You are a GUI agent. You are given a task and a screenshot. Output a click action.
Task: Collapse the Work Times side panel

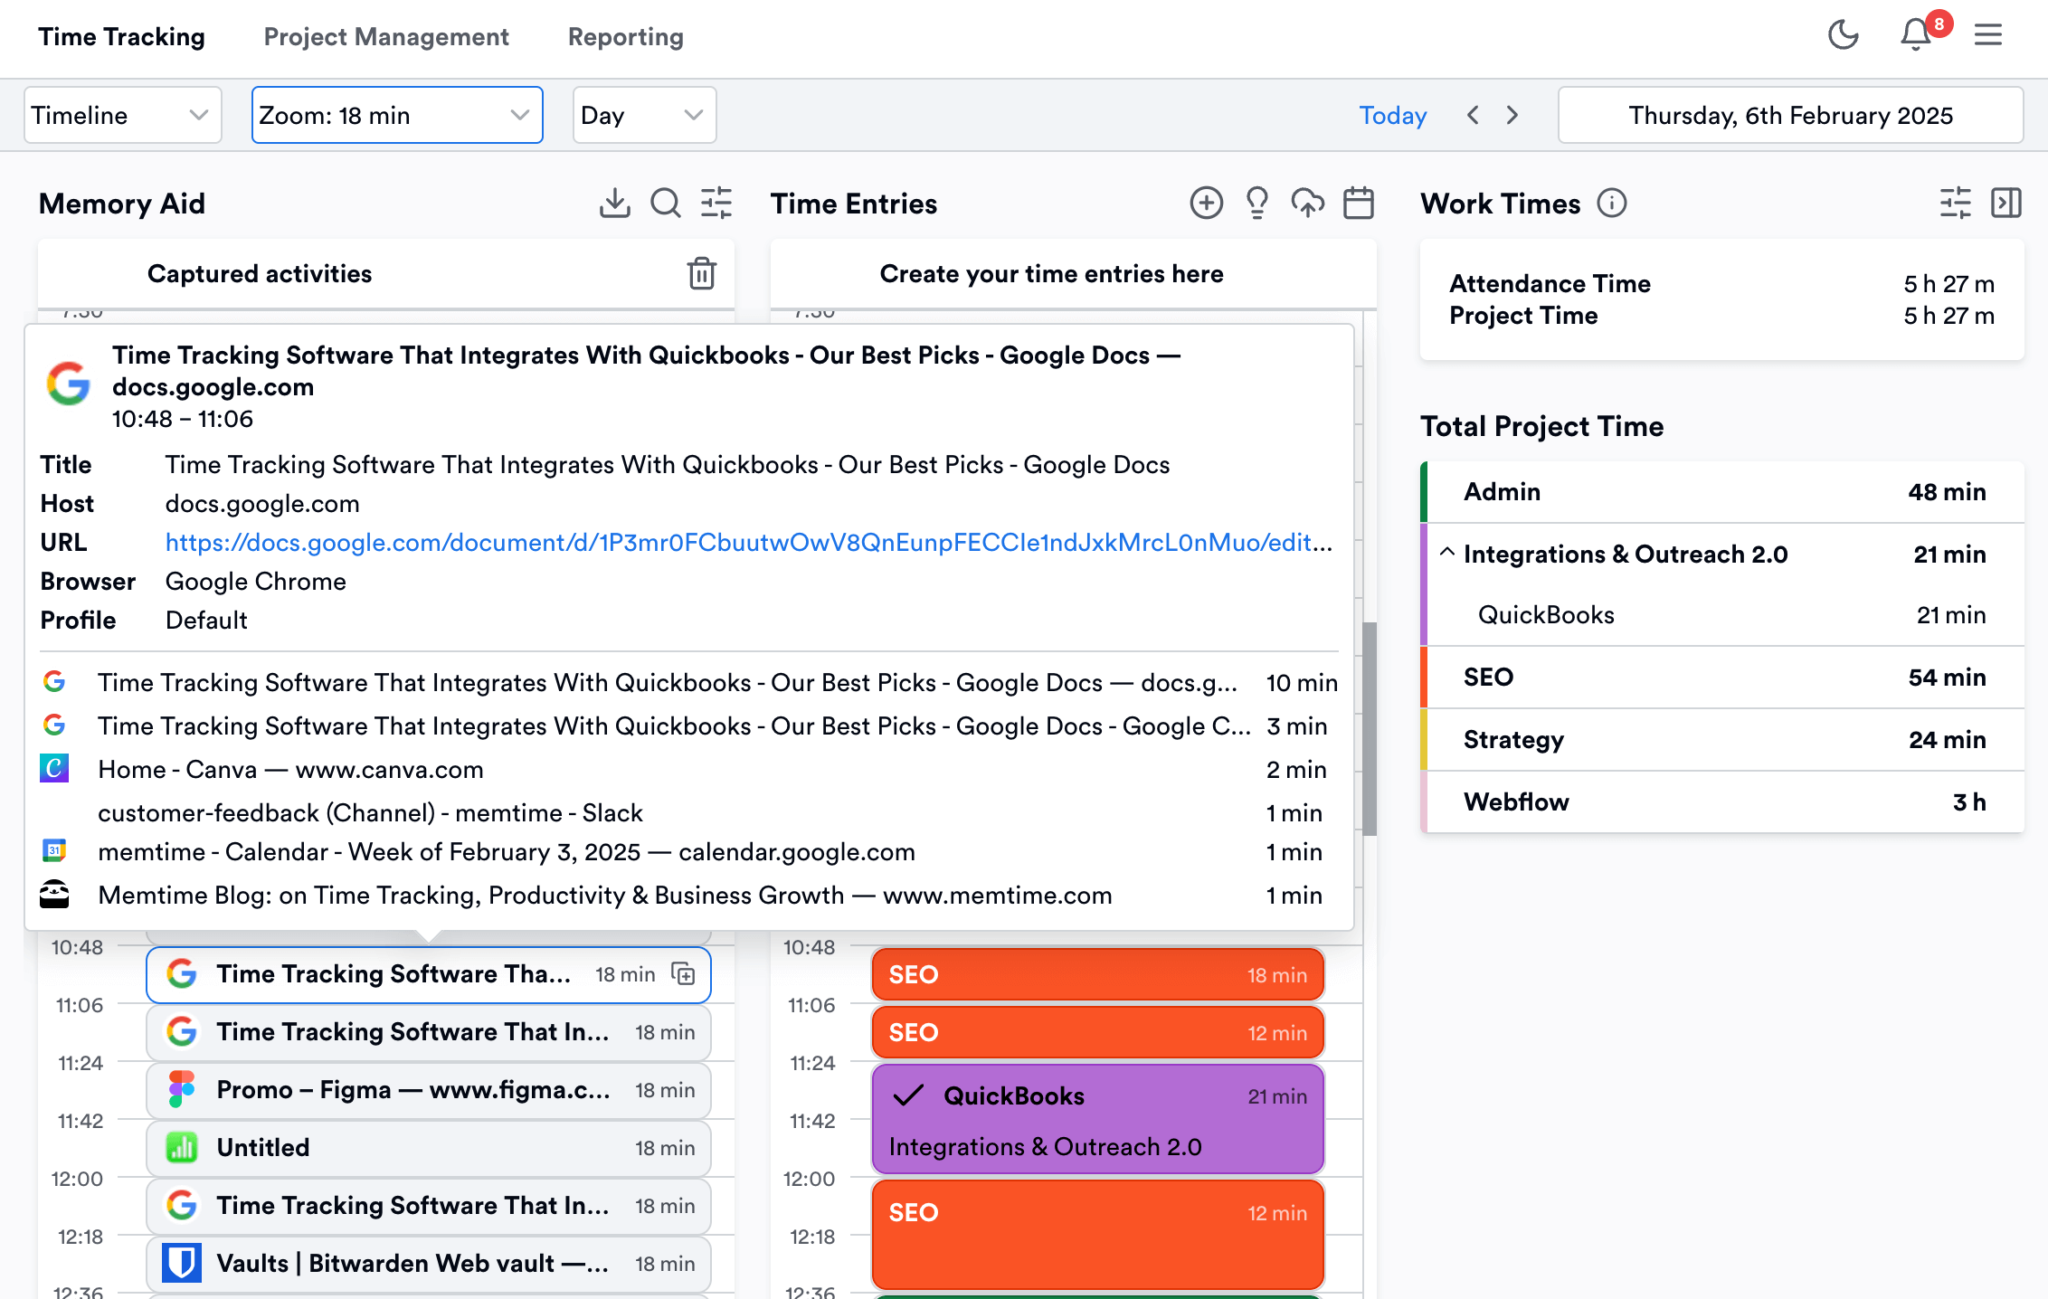[x=2006, y=203]
